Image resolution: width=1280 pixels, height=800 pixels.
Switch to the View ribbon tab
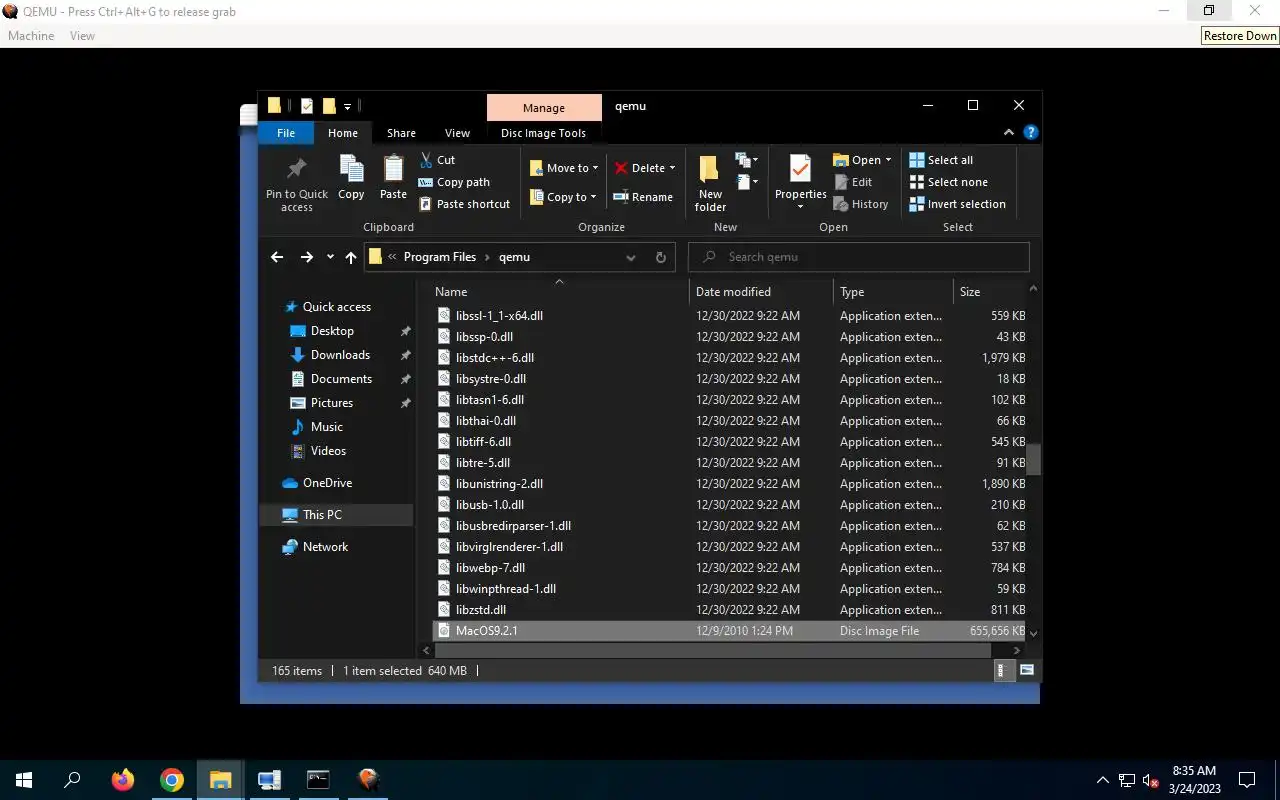(x=457, y=133)
